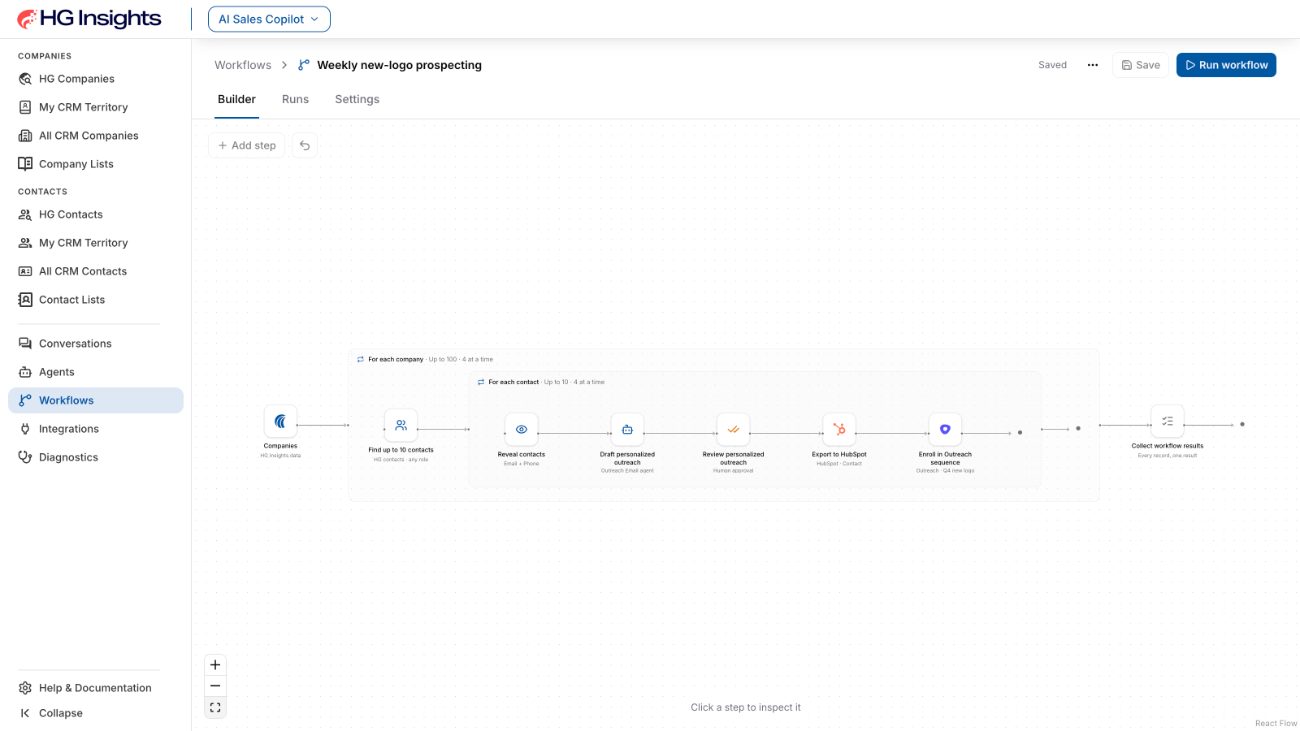Click the undo arrow icon

click(x=305, y=145)
